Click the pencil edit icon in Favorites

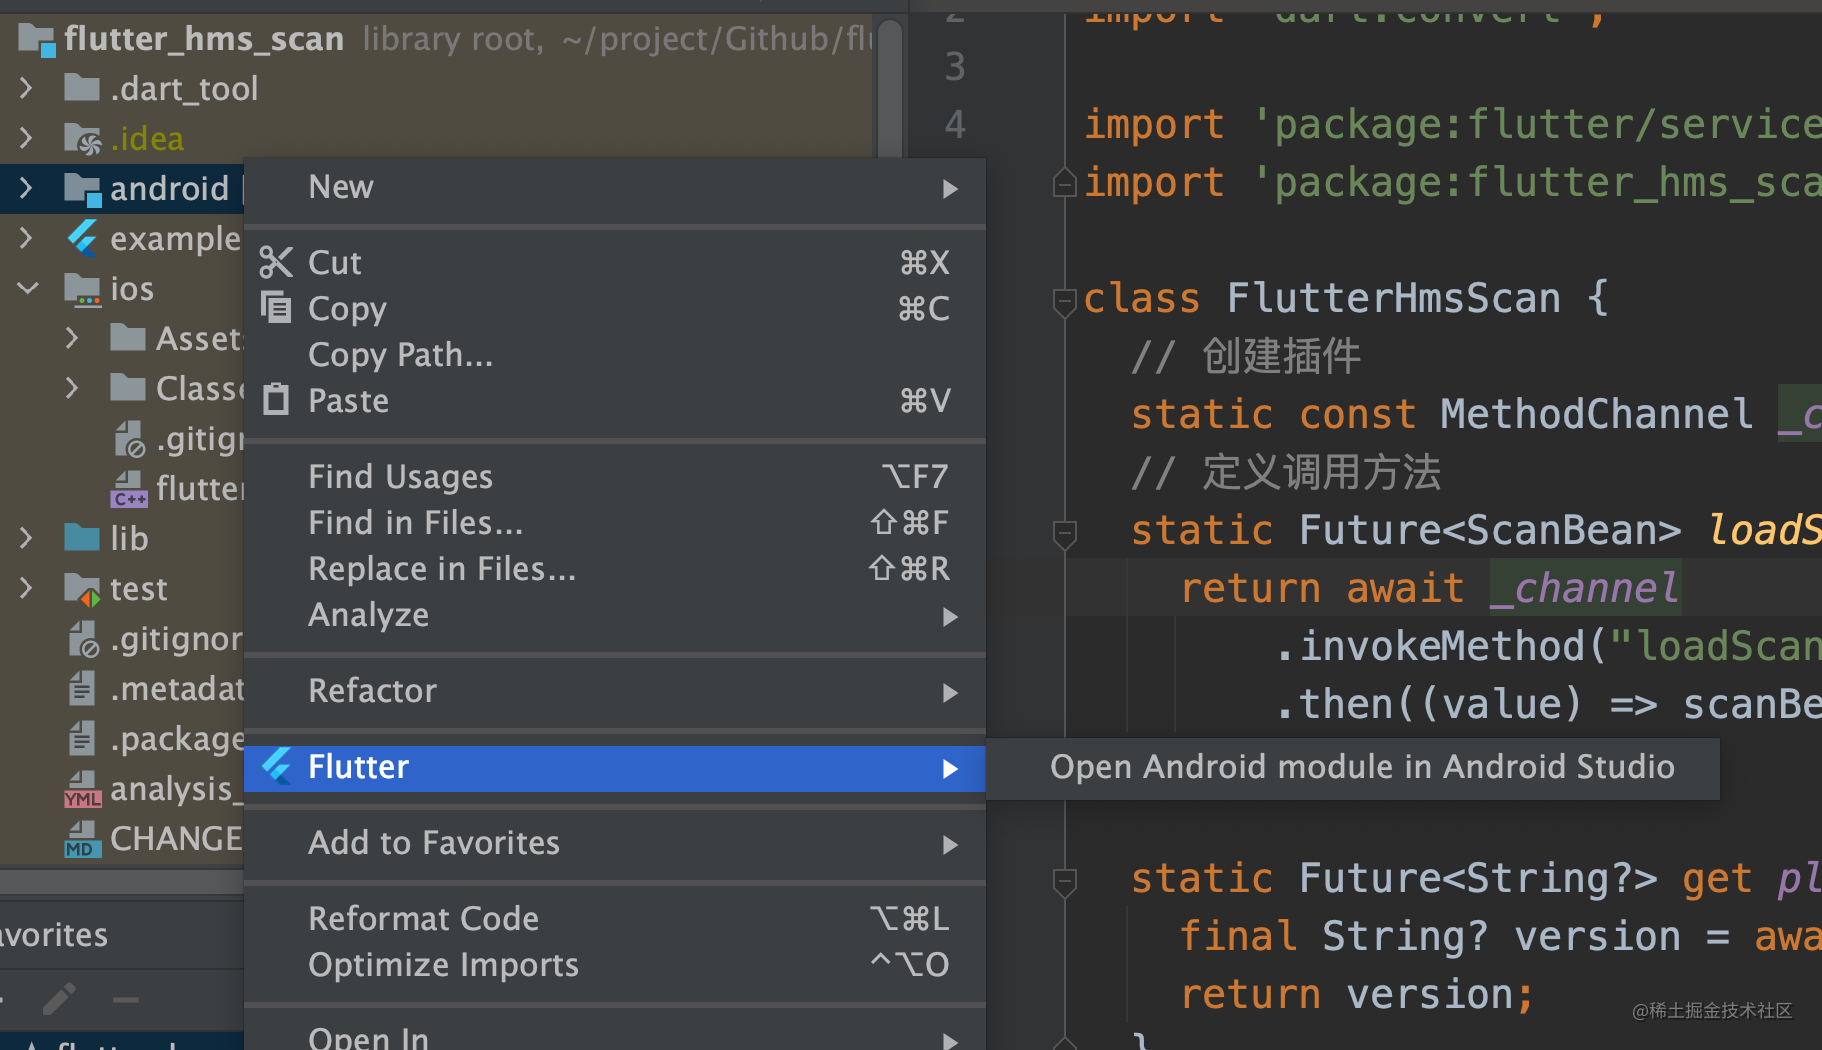click(x=58, y=999)
